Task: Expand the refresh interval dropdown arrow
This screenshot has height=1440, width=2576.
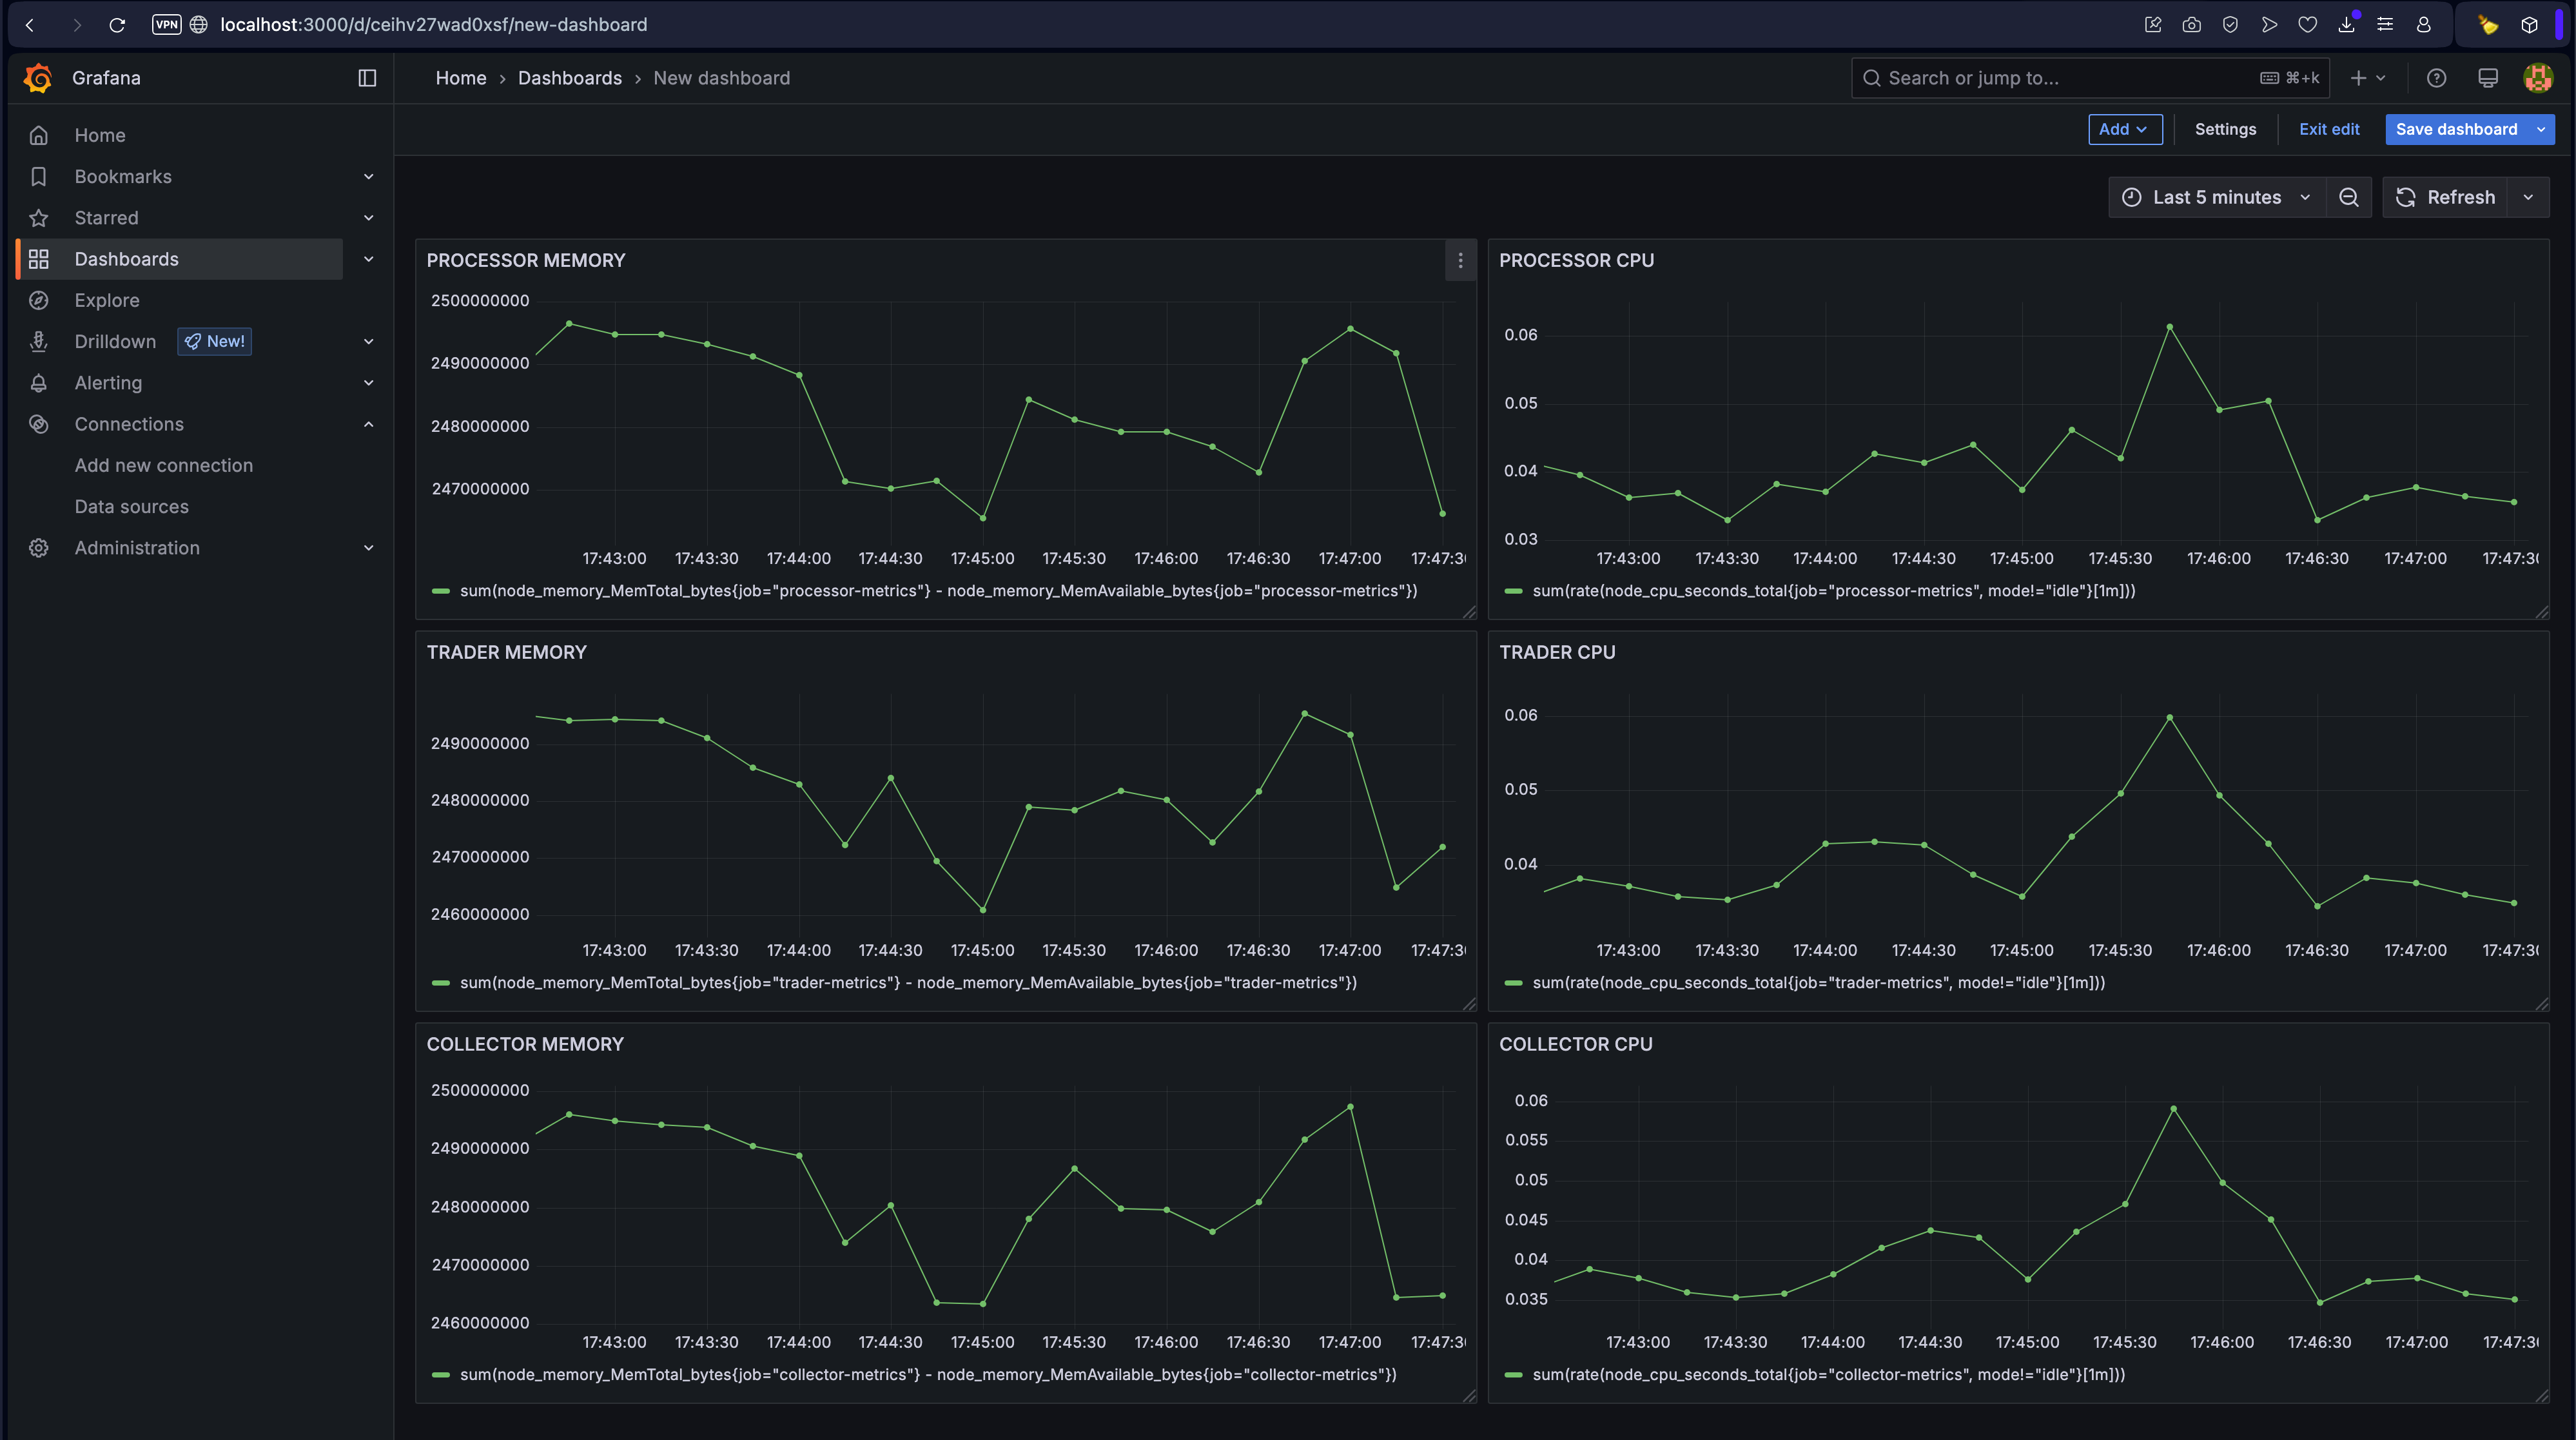Action: click(2528, 197)
